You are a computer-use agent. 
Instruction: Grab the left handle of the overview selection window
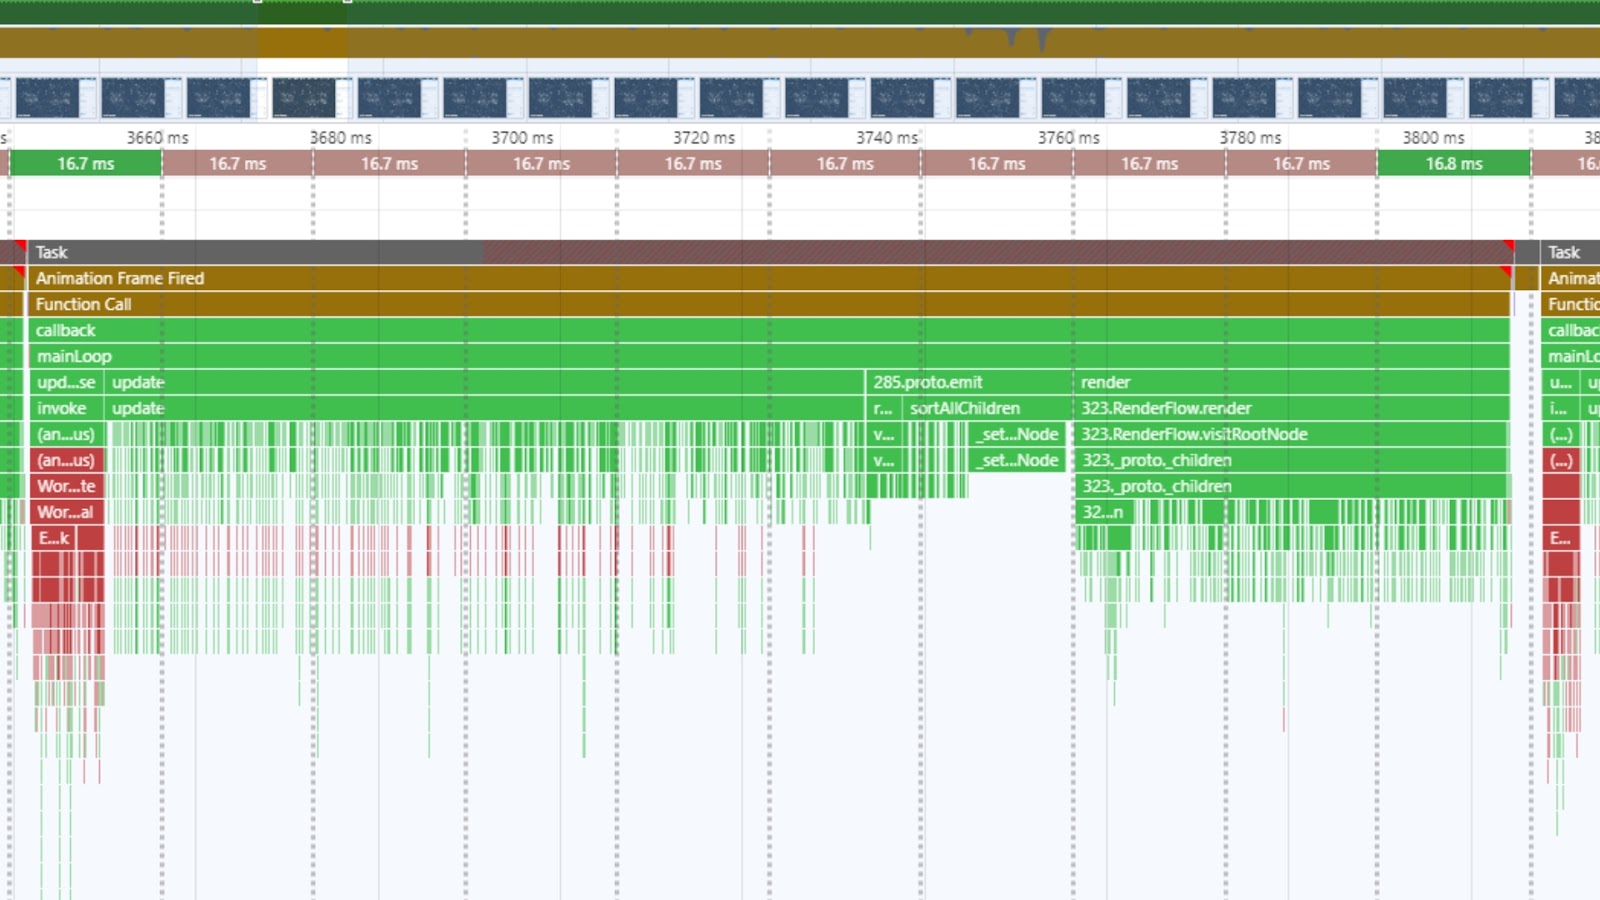pos(258,2)
